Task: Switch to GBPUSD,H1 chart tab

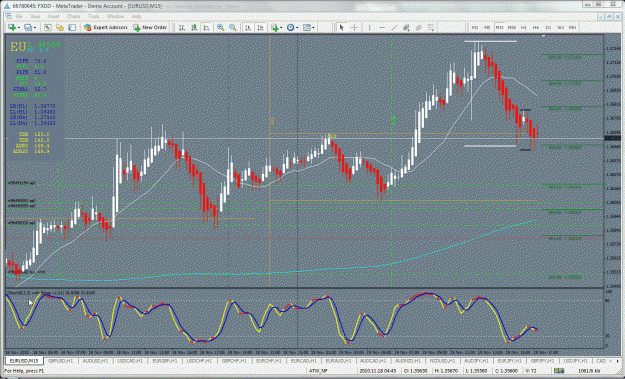Action: tap(61, 361)
